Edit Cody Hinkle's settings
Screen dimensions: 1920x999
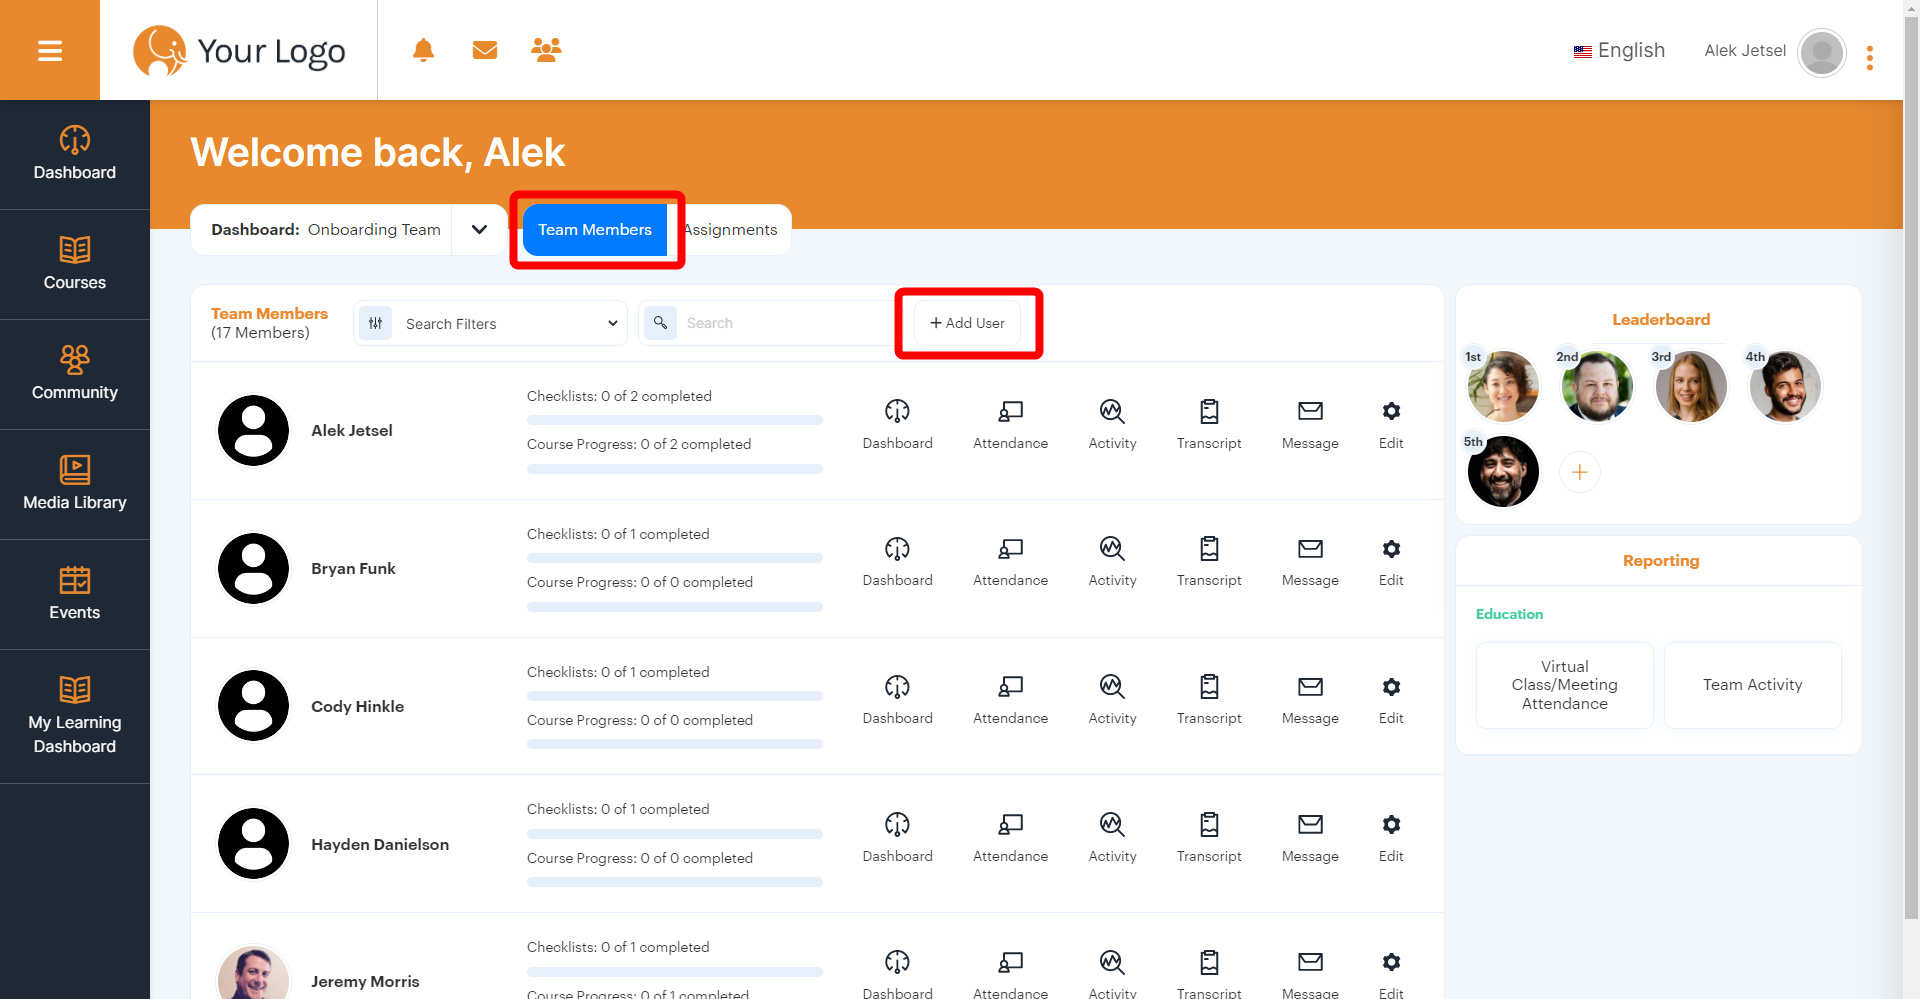click(x=1391, y=700)
